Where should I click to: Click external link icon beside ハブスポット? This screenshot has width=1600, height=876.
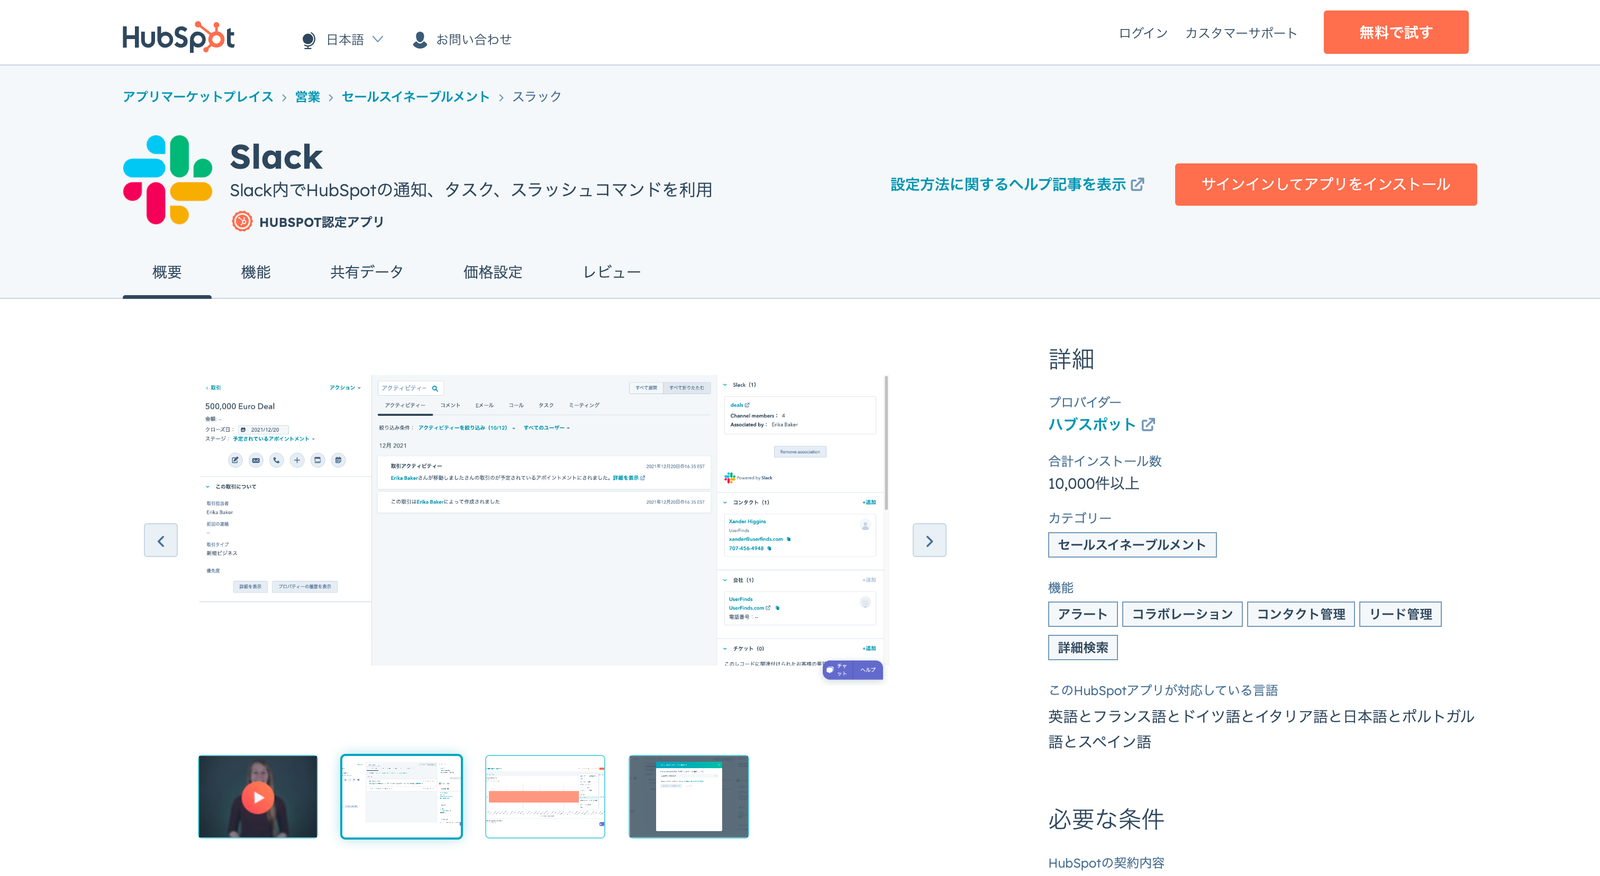point(1148,425)
